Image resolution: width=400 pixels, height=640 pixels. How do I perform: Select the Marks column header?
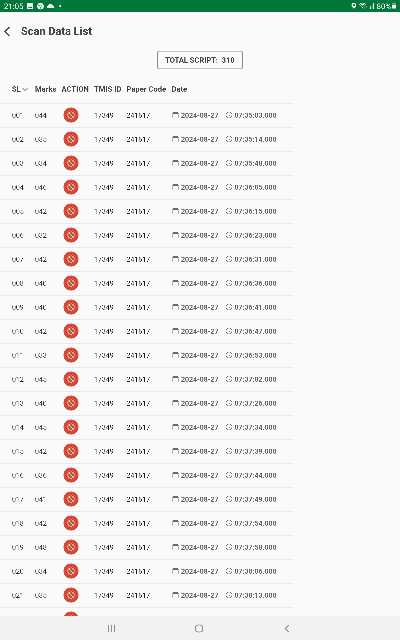click(x=45, y=89)
